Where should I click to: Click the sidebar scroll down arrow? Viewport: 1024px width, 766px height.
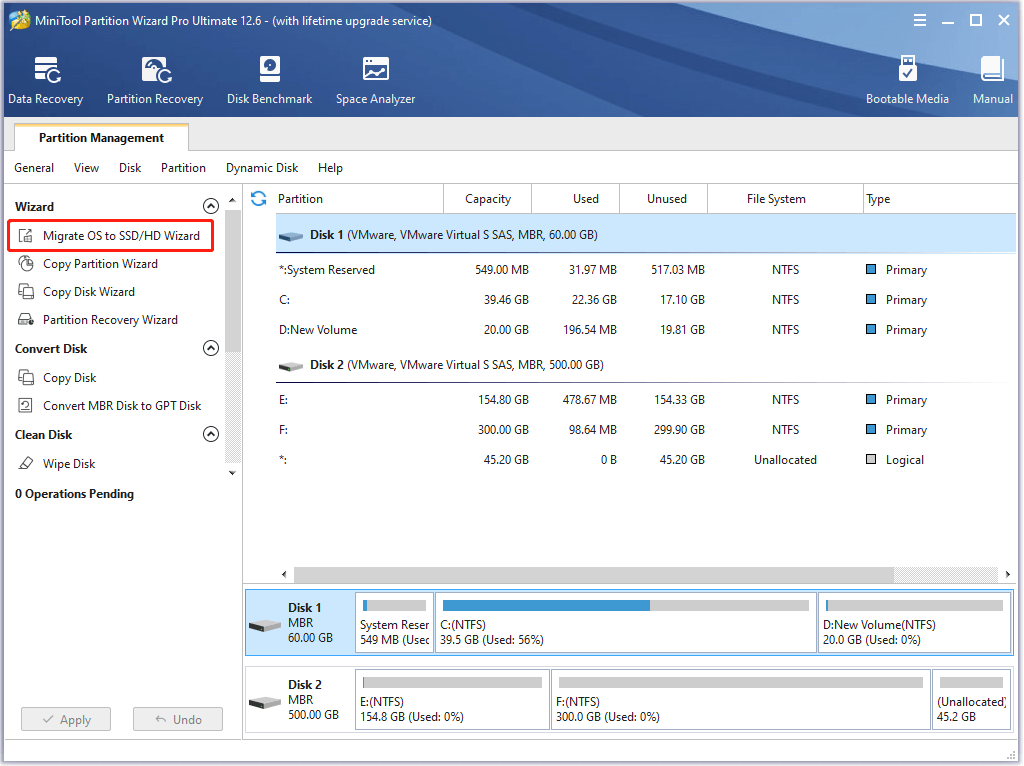[232, 473]
